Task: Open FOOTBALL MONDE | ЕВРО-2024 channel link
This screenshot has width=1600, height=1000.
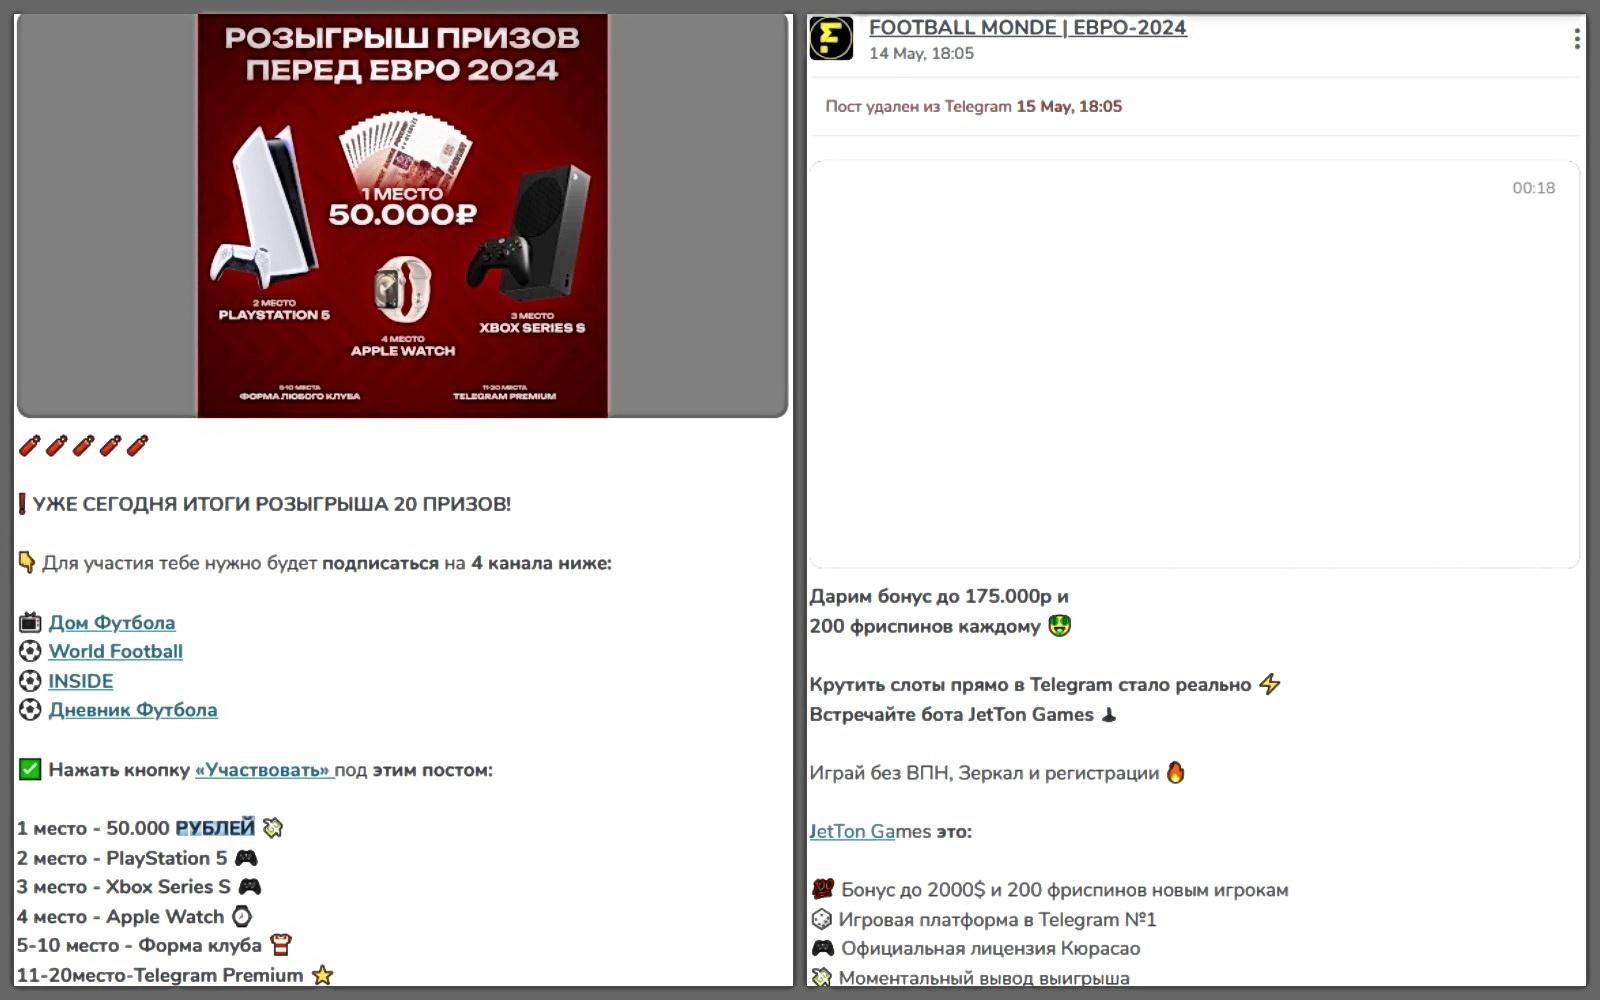Action: 1027,28
